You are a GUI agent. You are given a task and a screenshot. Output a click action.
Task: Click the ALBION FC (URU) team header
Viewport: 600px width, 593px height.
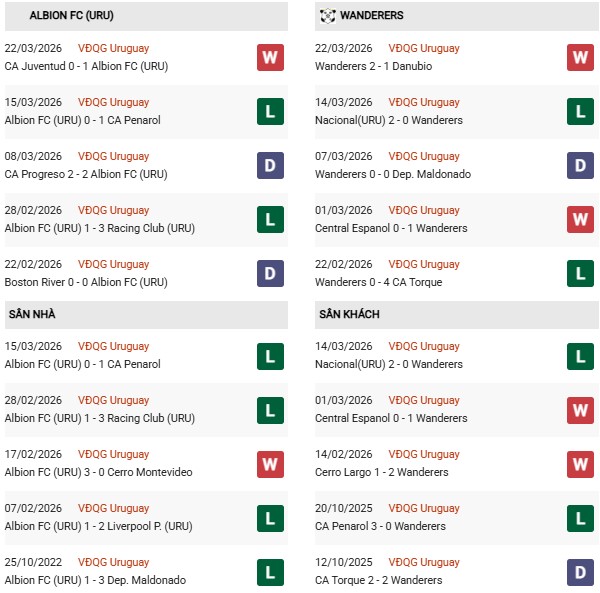click(69, 16)
